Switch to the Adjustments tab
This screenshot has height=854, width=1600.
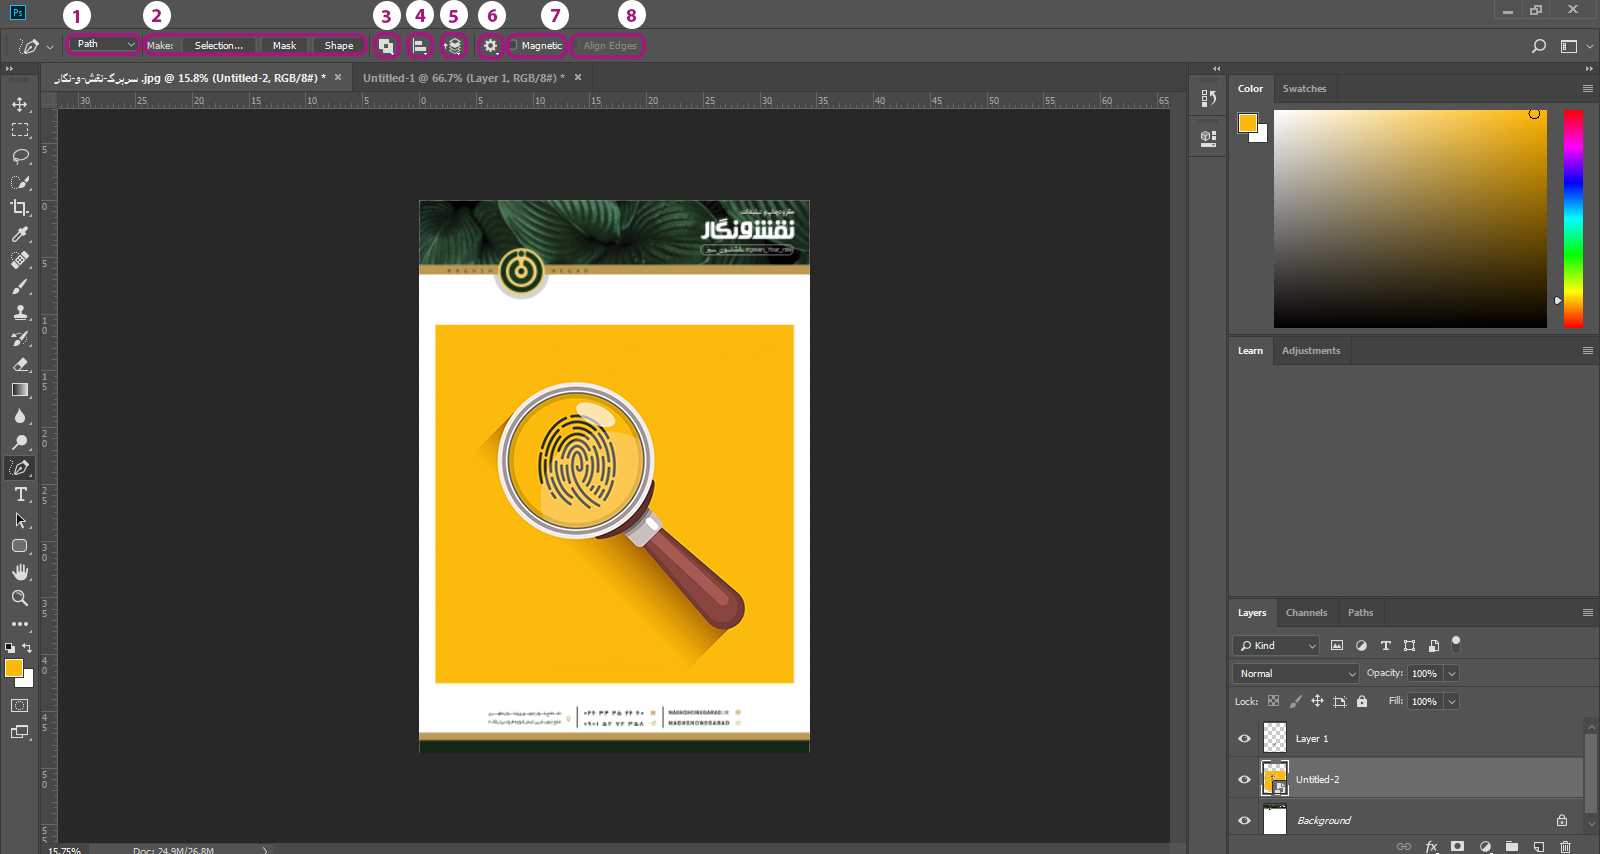click(x=1311, y=351)
